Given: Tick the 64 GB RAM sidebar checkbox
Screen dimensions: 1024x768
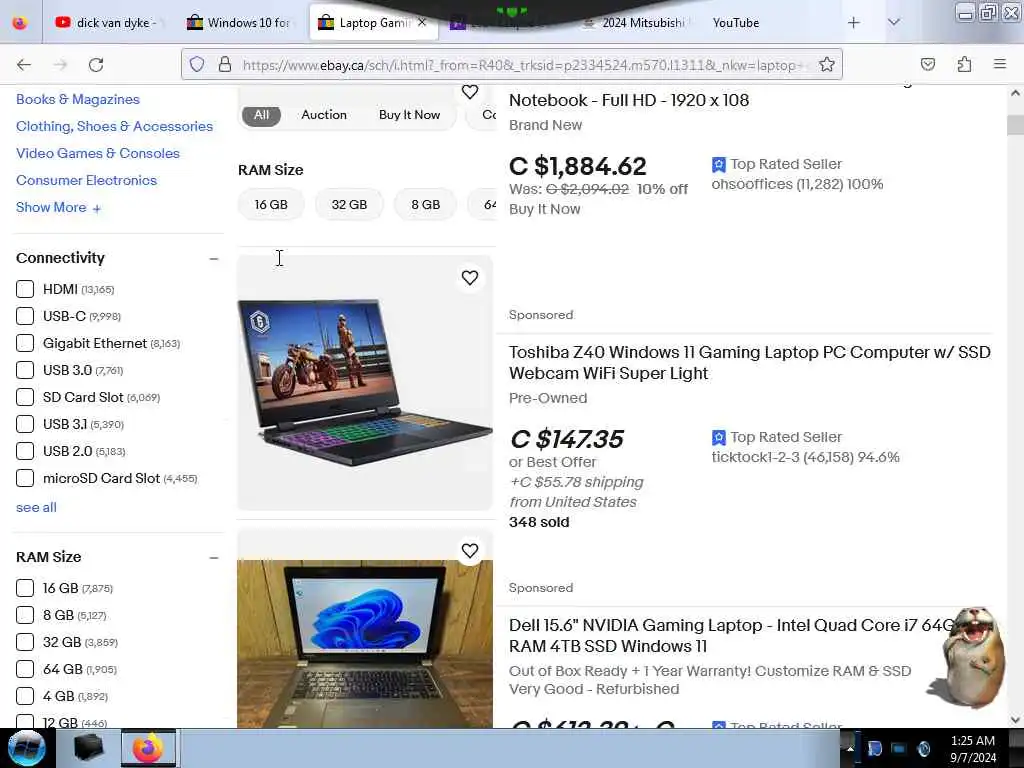Looking at the screenshot, I should (25, 669).
